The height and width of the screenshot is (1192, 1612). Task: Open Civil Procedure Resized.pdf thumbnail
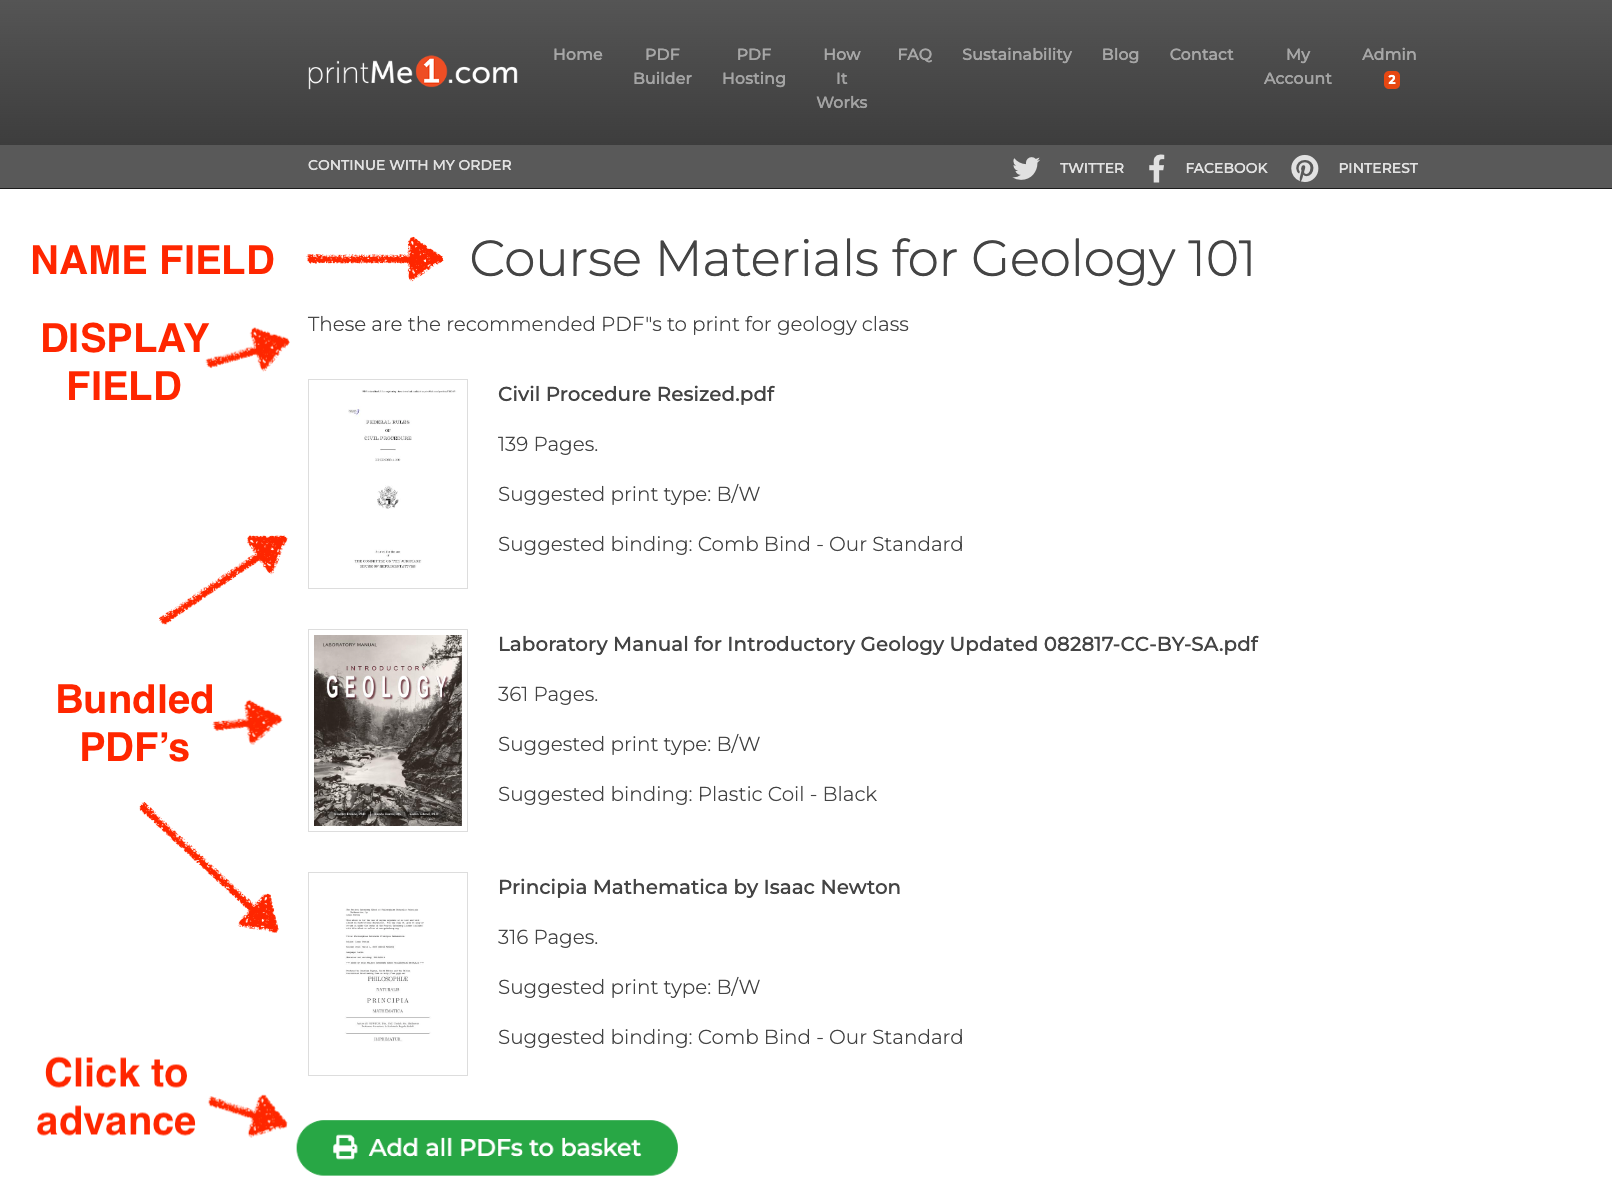(x=388, y=484)
